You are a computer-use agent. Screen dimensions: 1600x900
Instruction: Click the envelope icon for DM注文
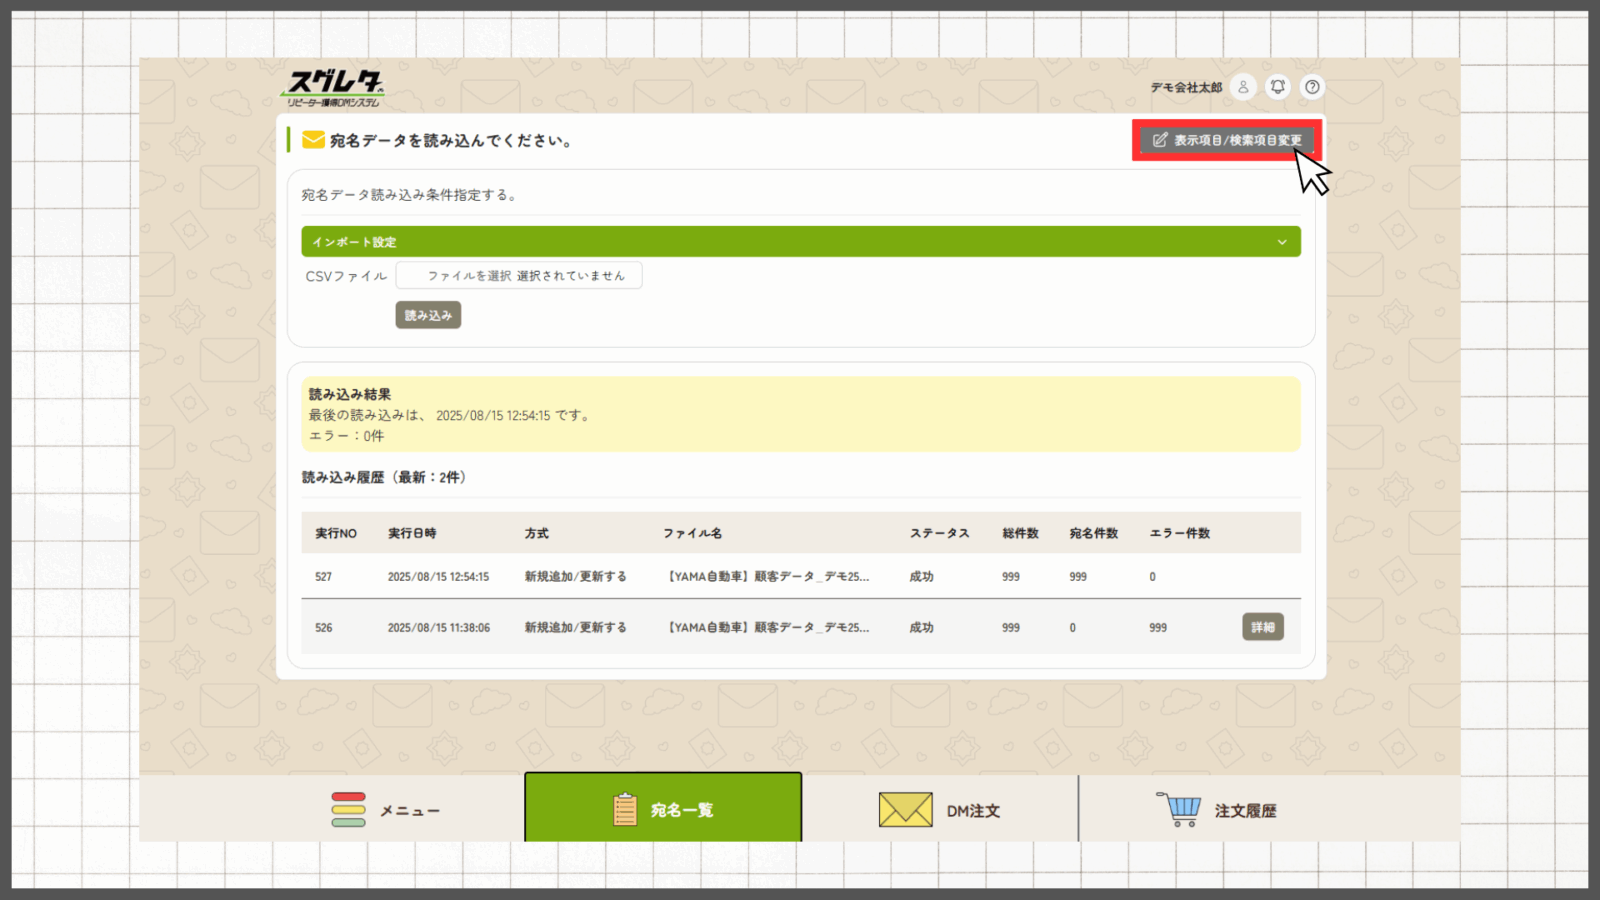click(905, 810)
